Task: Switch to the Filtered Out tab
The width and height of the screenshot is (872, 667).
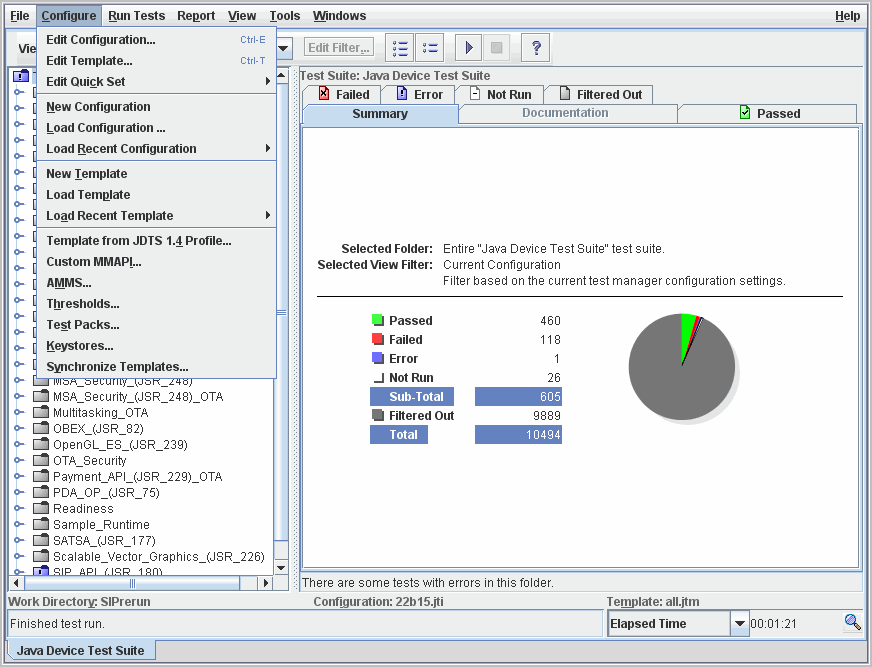Action: pos(599,95)
